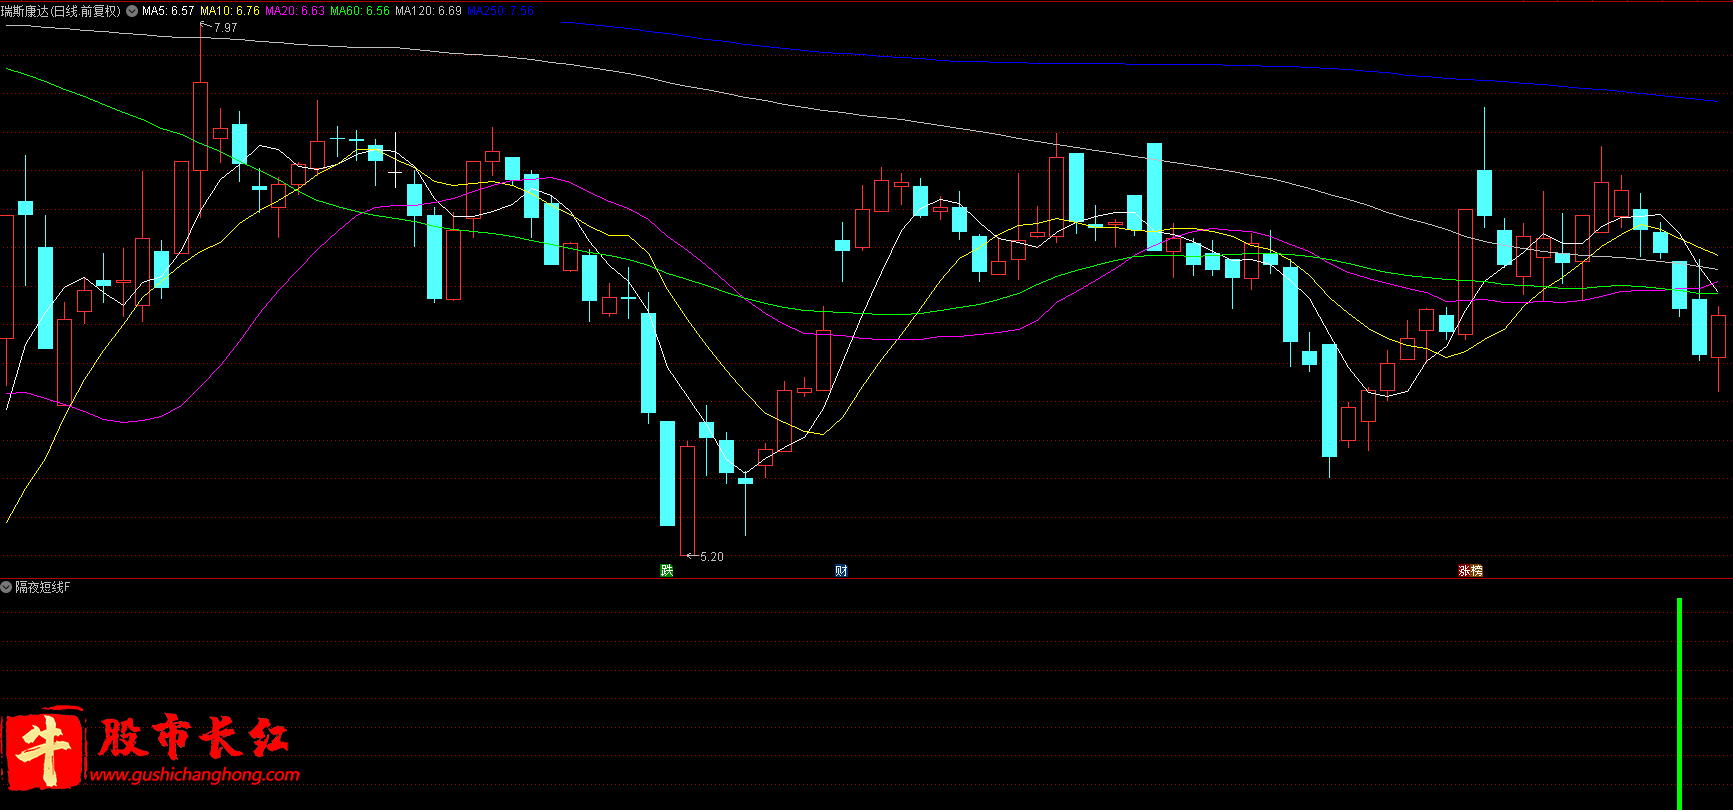Click the green 跌 event marker
Screen dimensions: 1733x810
tap(667, 570)
